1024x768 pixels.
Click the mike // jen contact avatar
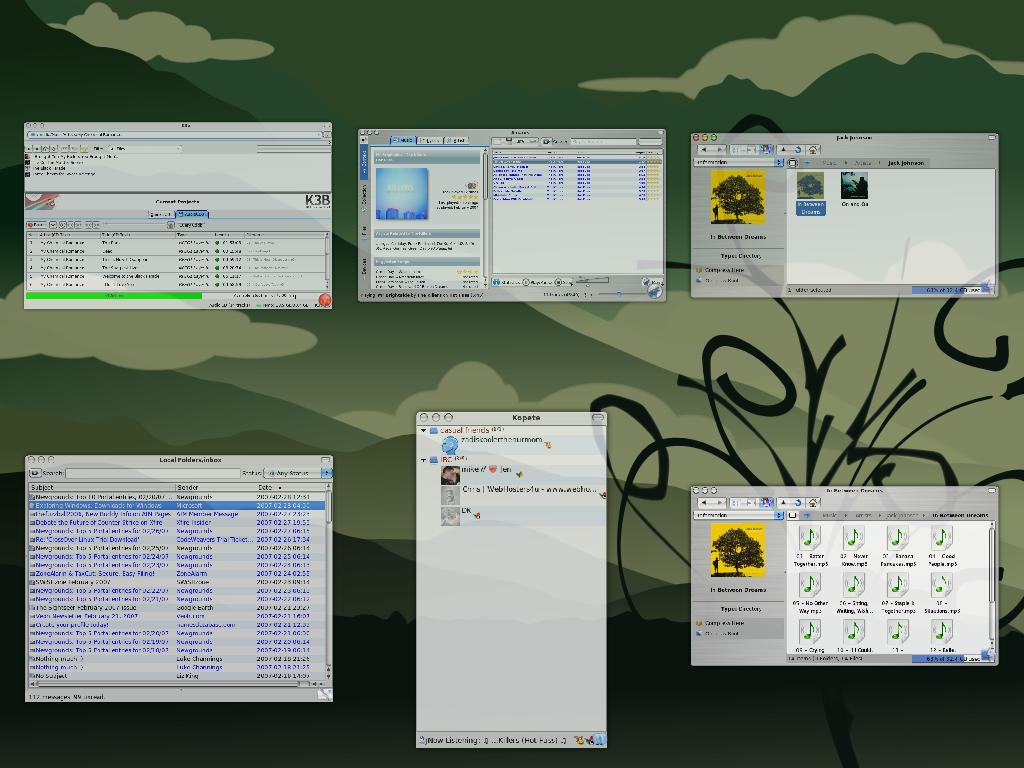click(x=450, y=474)
